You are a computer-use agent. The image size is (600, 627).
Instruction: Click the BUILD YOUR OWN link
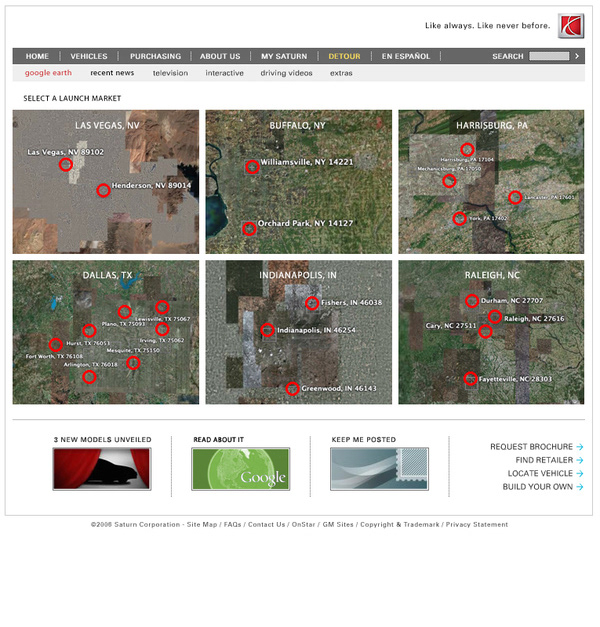tap(538, 487)
